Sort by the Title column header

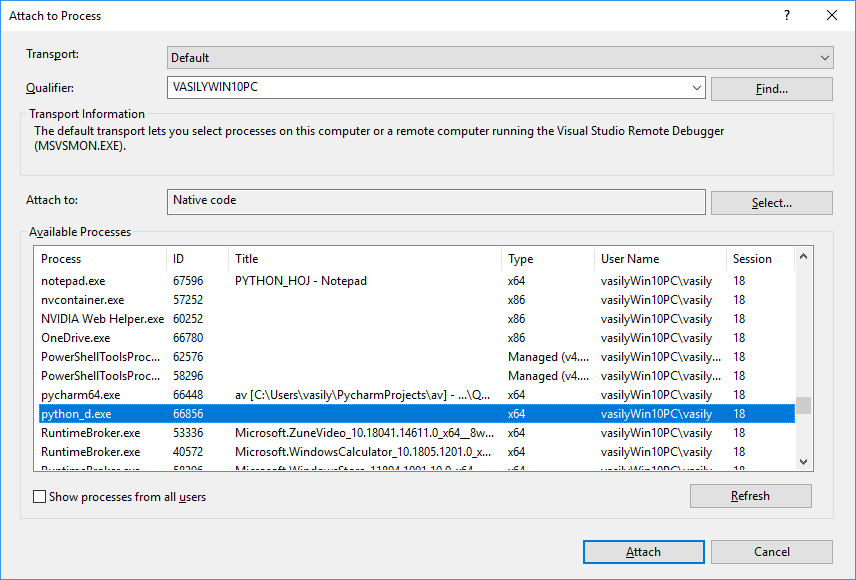(365, 259)
